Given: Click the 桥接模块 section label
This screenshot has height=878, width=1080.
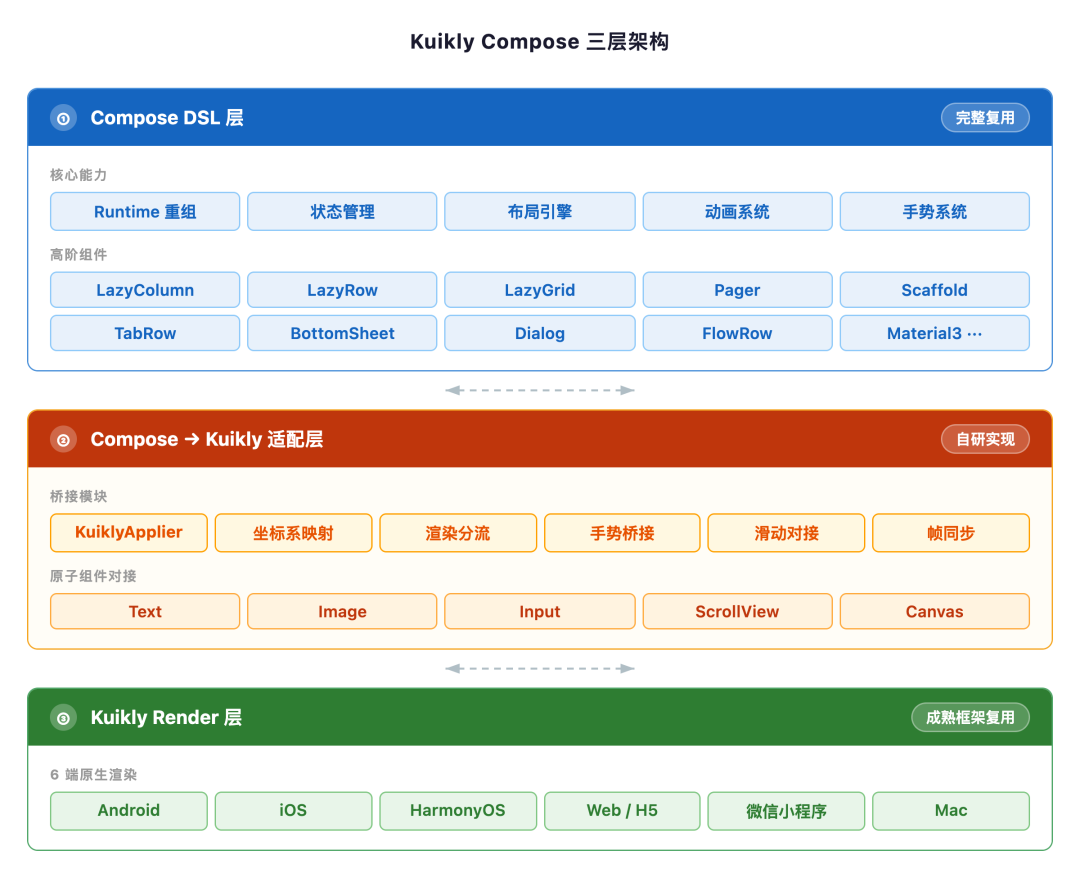Looking at the screenshot, I should pos(79,497).
